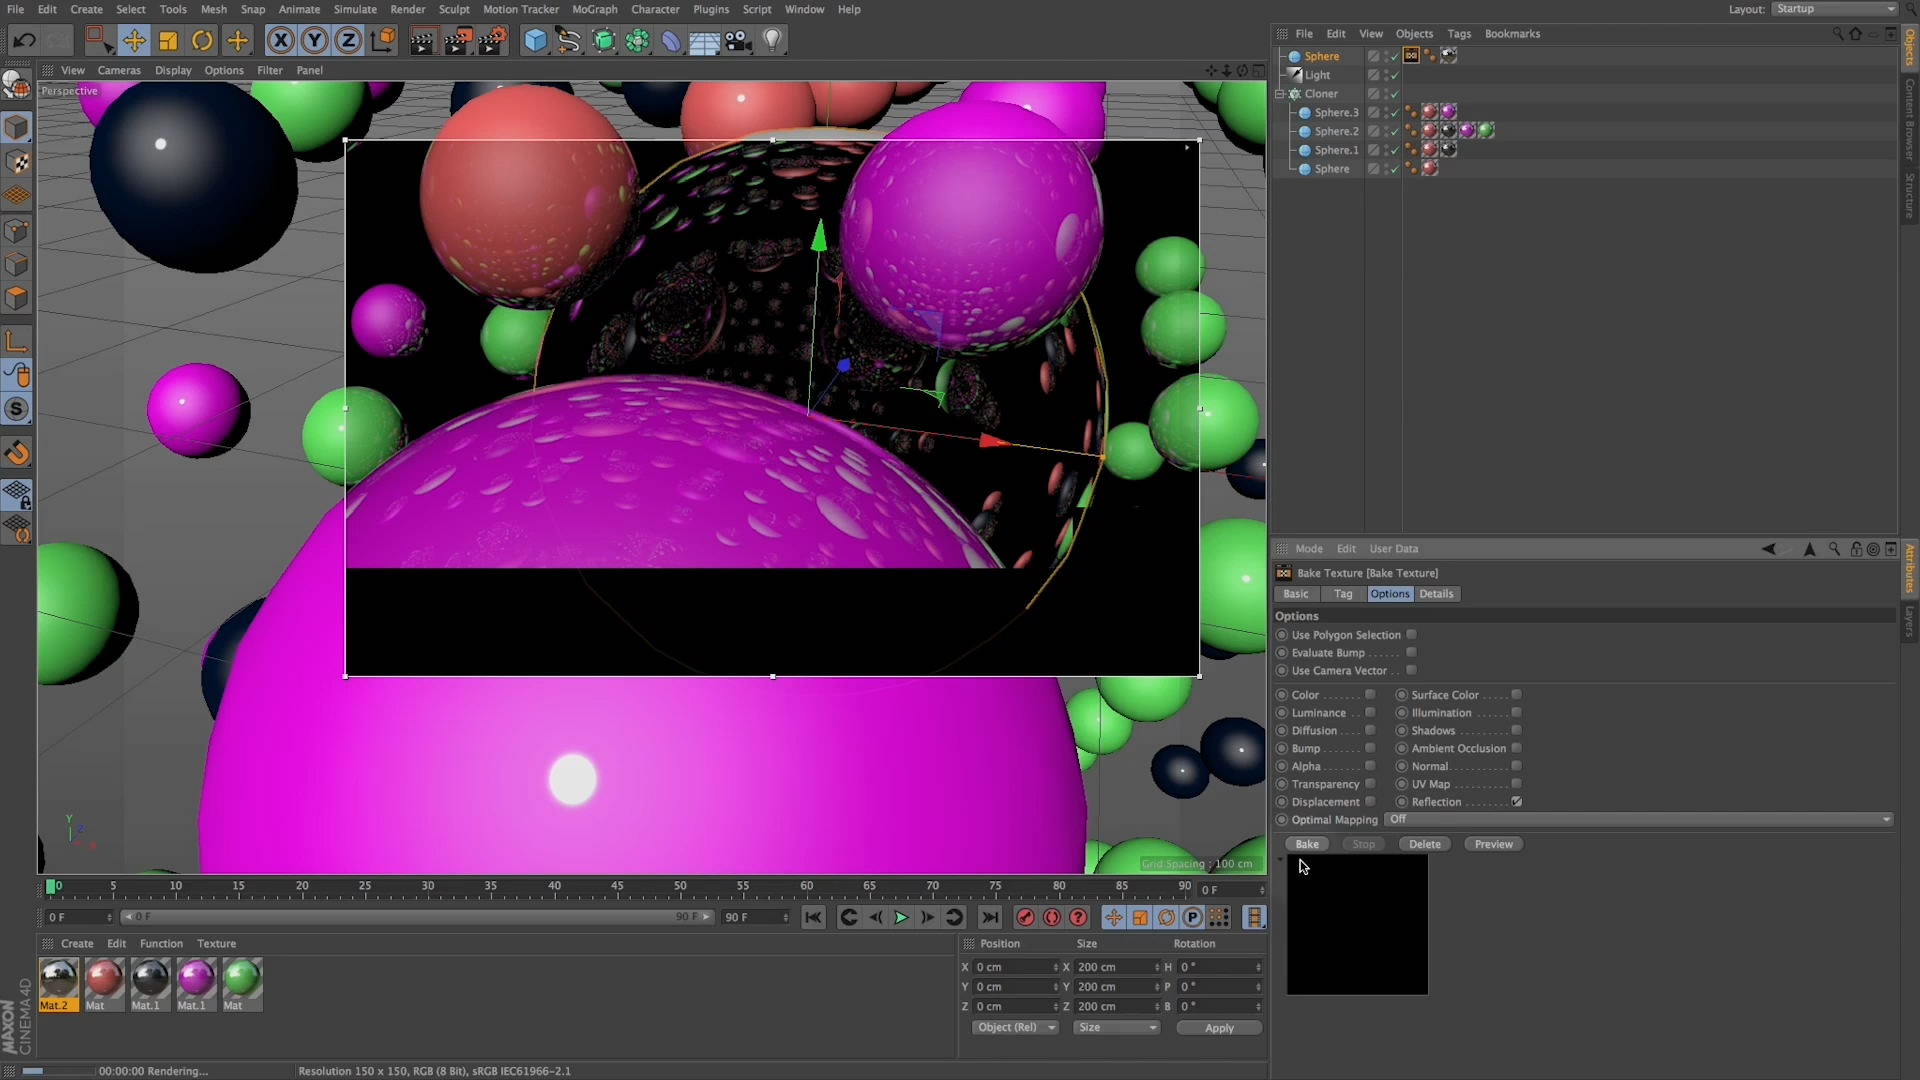Select the Light object
The height and width of the screenshot is (1080, 1920).
coord(1317,75)
